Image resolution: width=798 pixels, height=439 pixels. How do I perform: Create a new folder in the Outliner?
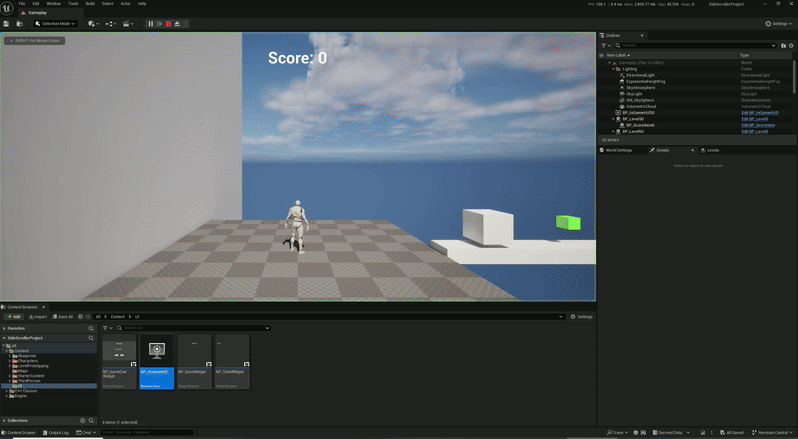(783, 46)
